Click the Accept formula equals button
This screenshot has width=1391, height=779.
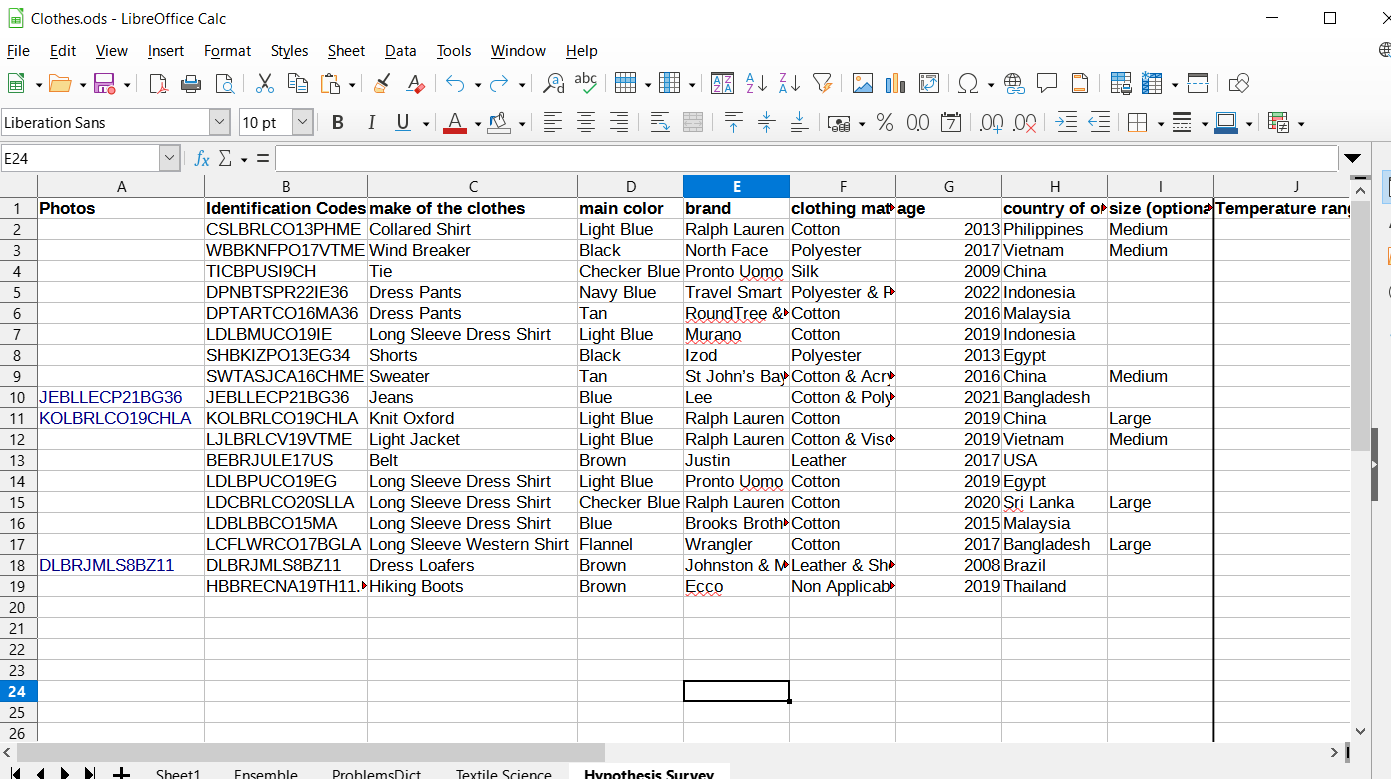263,158
